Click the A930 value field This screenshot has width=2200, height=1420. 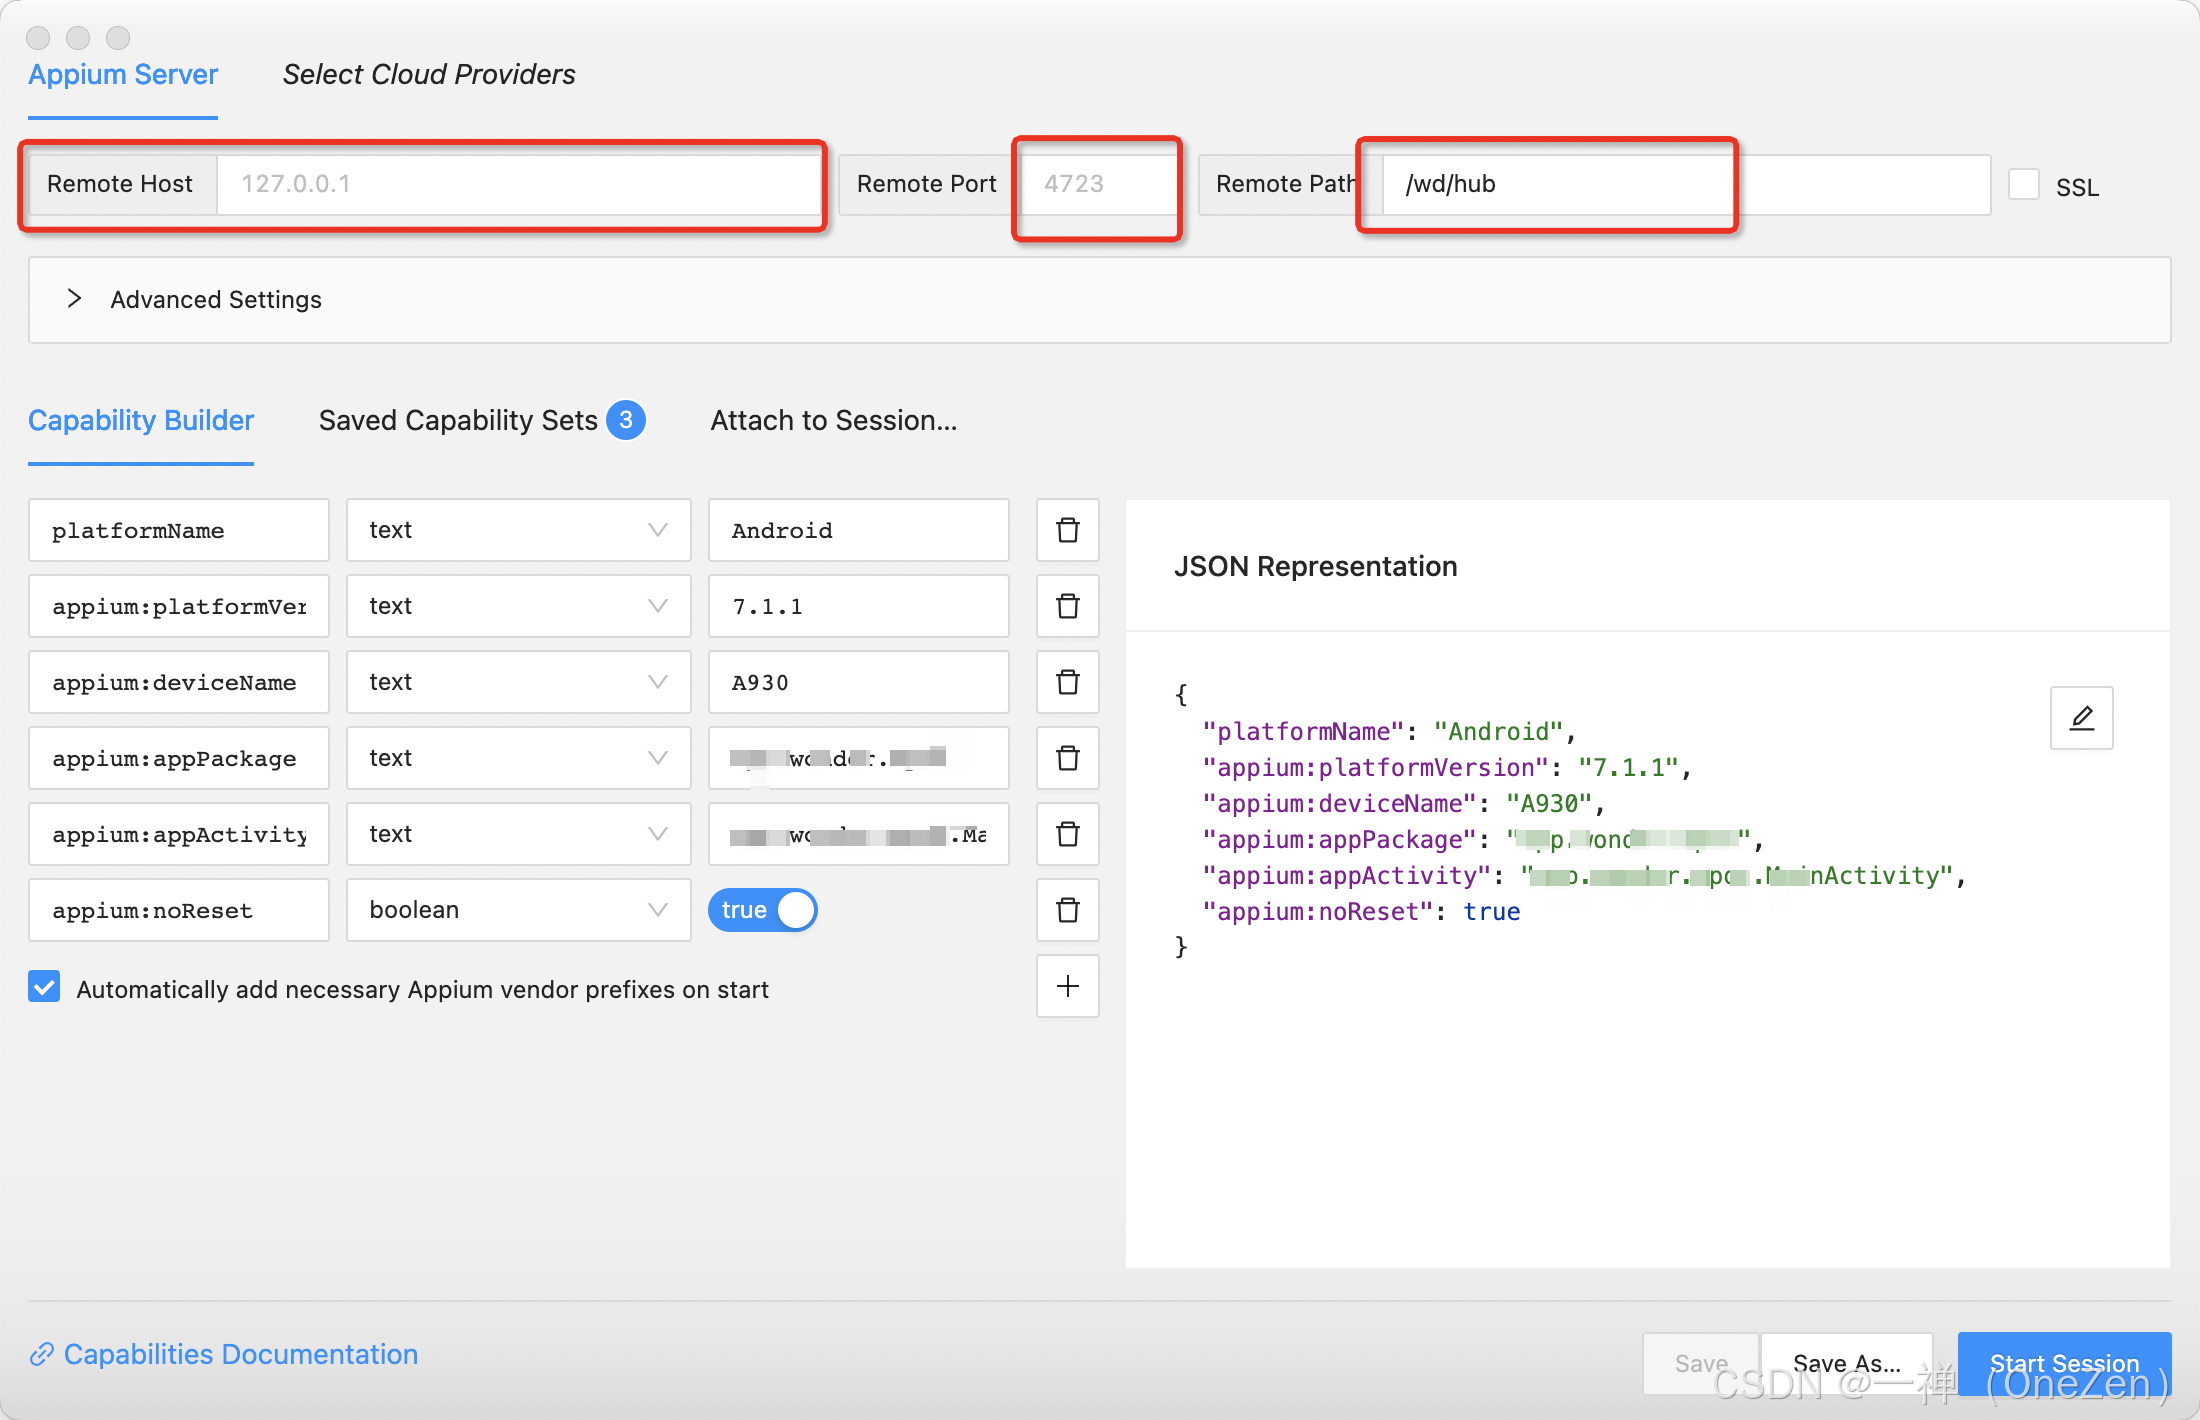[x=859, y=682]
